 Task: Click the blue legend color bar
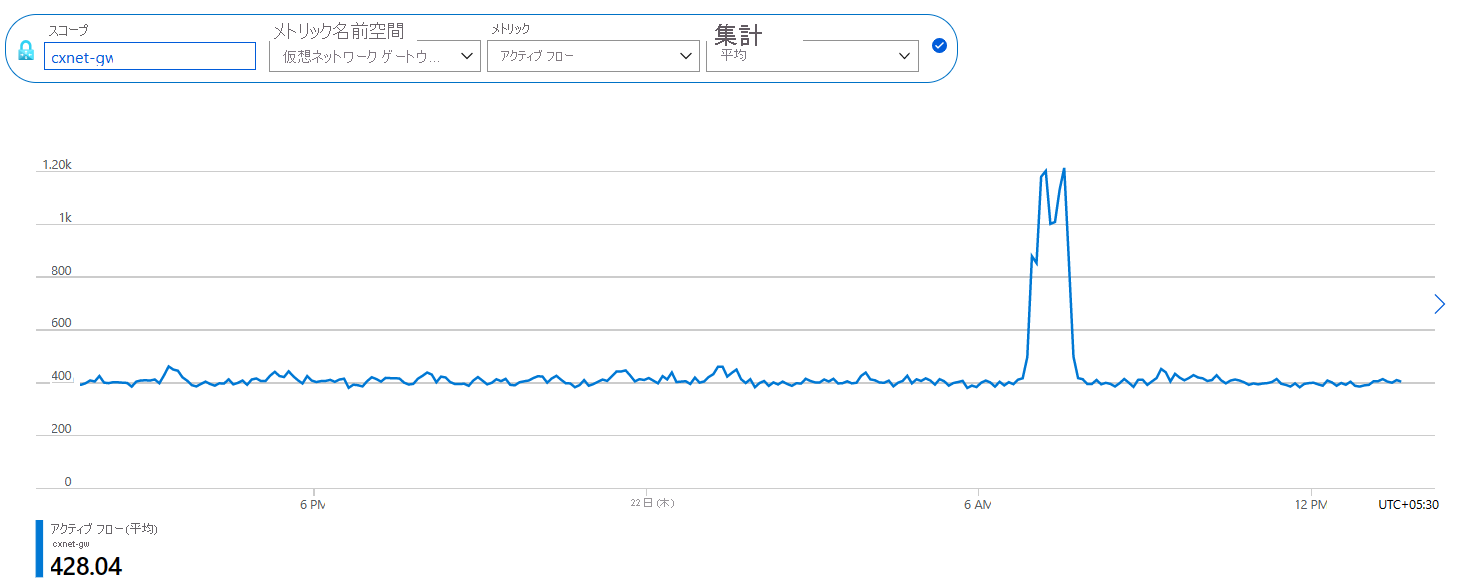(39, 548)
